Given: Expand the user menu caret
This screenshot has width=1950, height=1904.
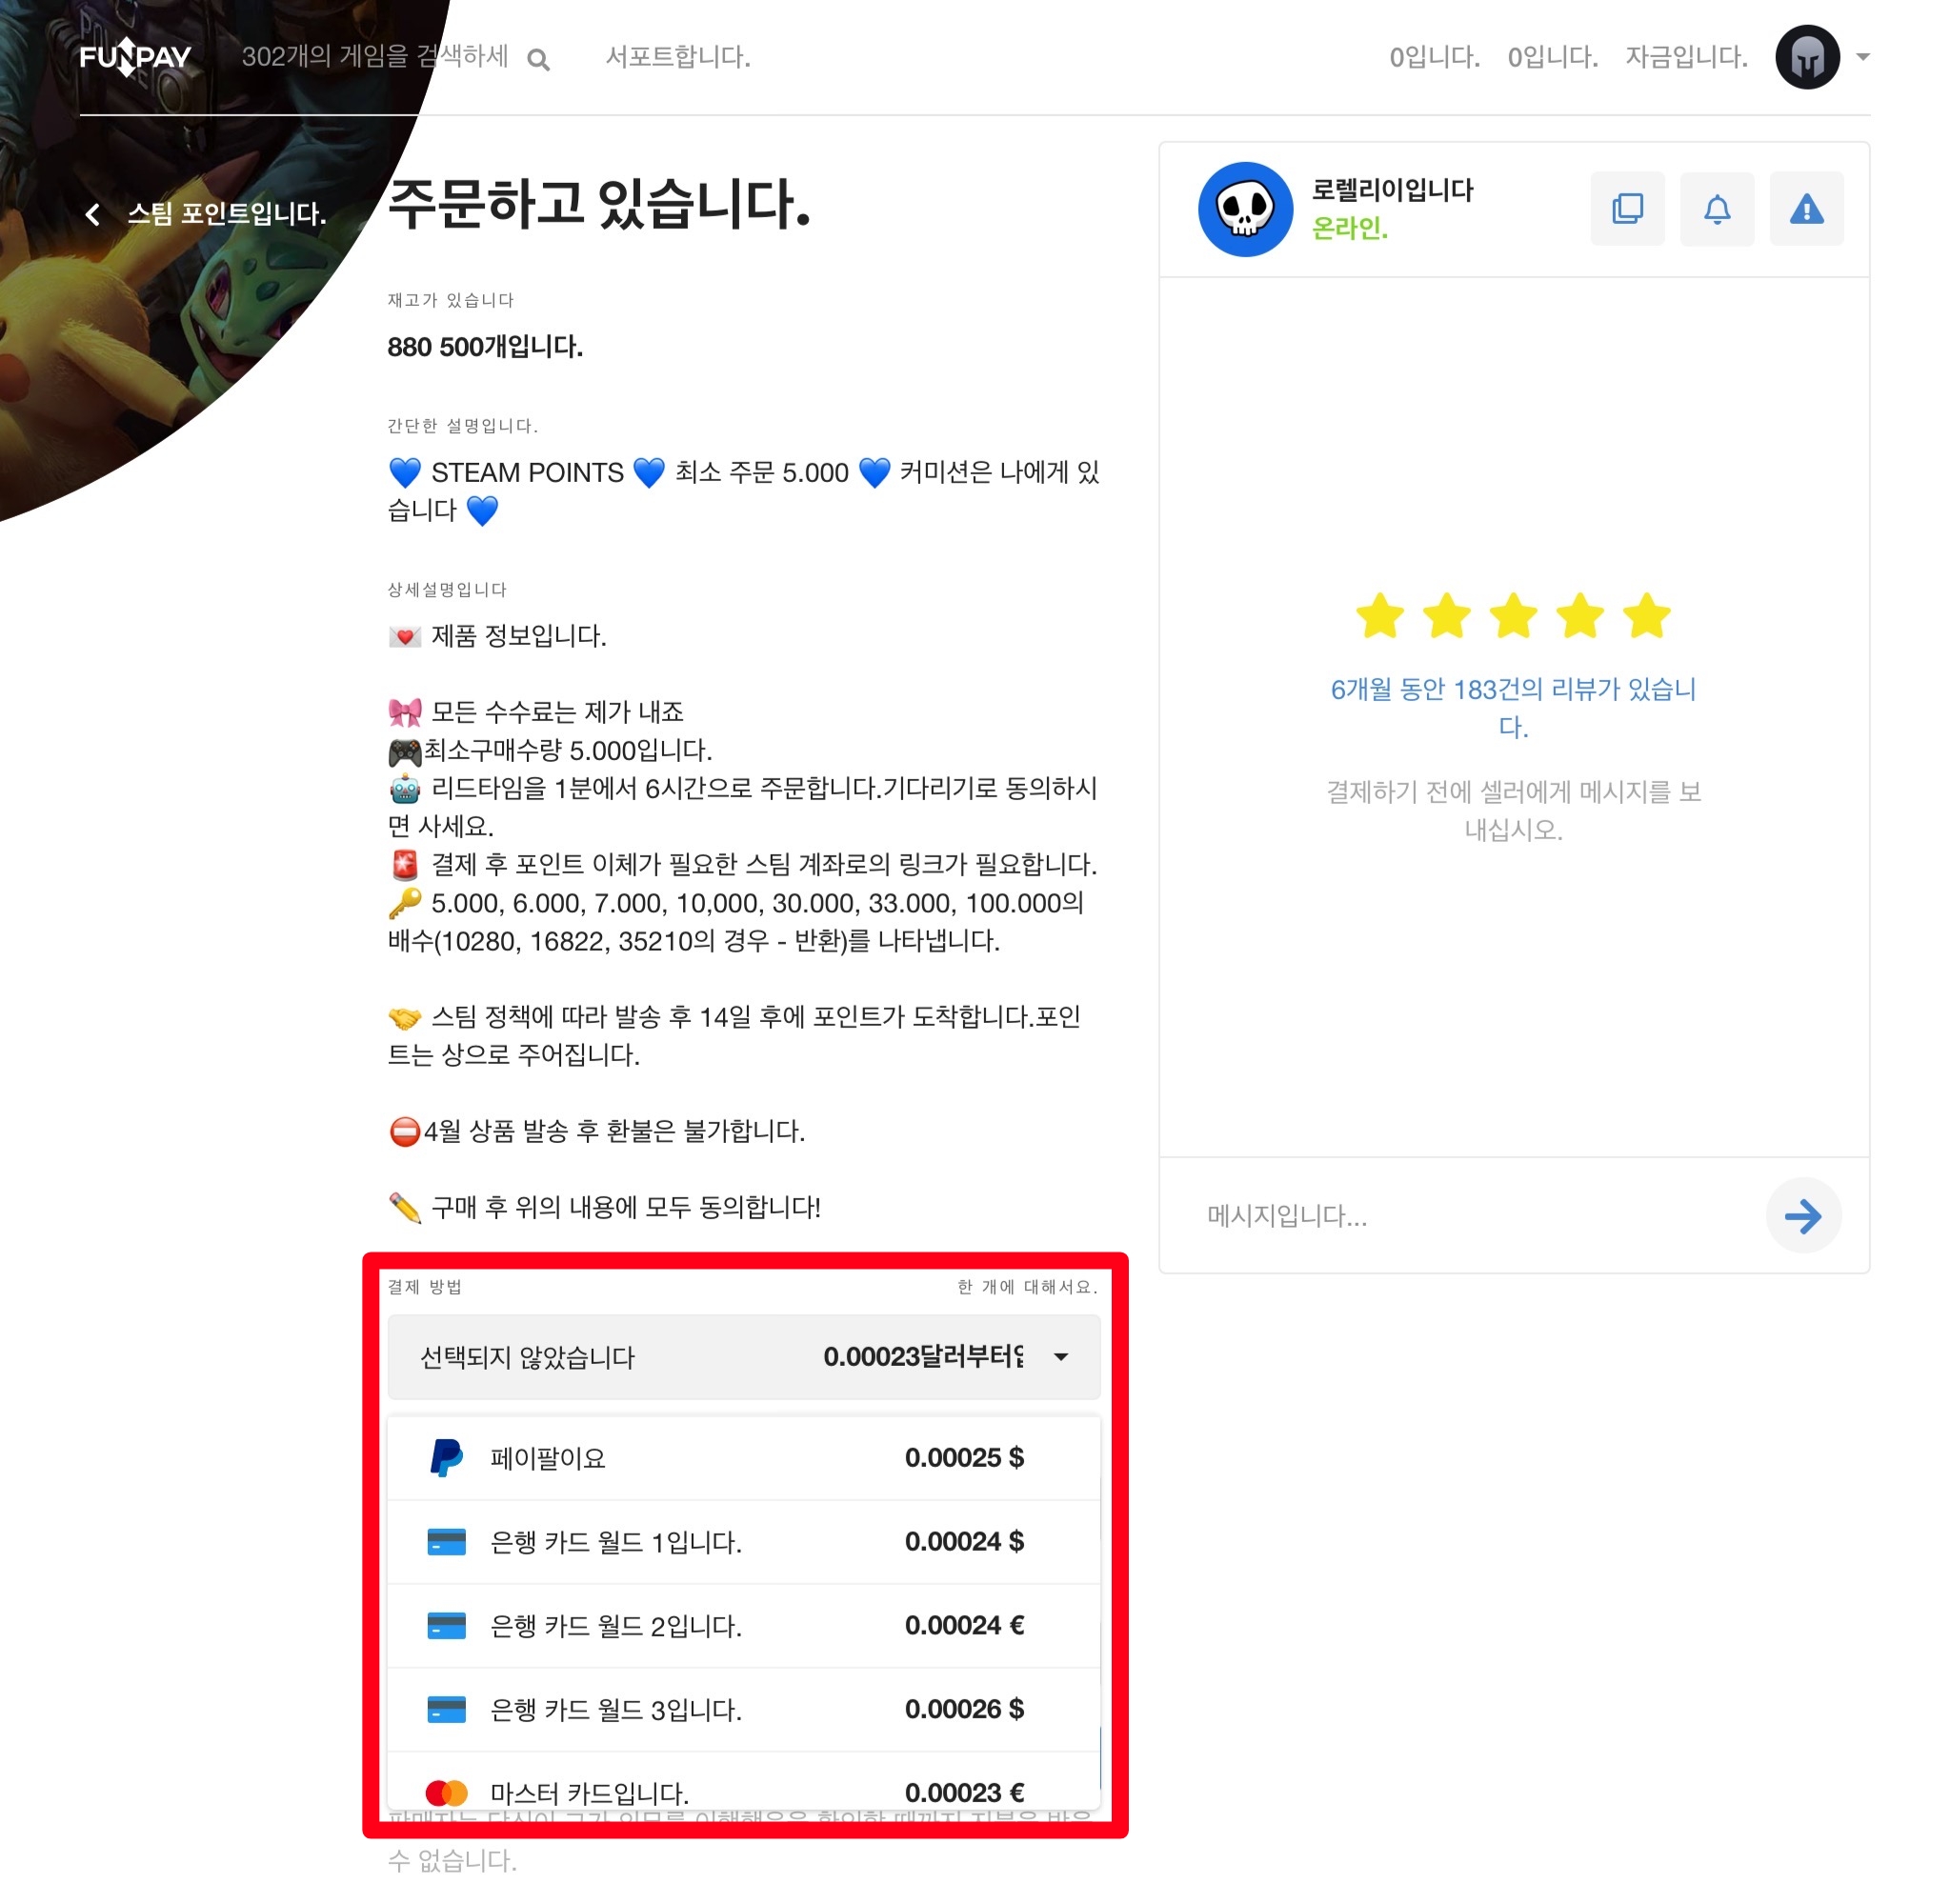Looking at the screenshot, I should 1862,57.
